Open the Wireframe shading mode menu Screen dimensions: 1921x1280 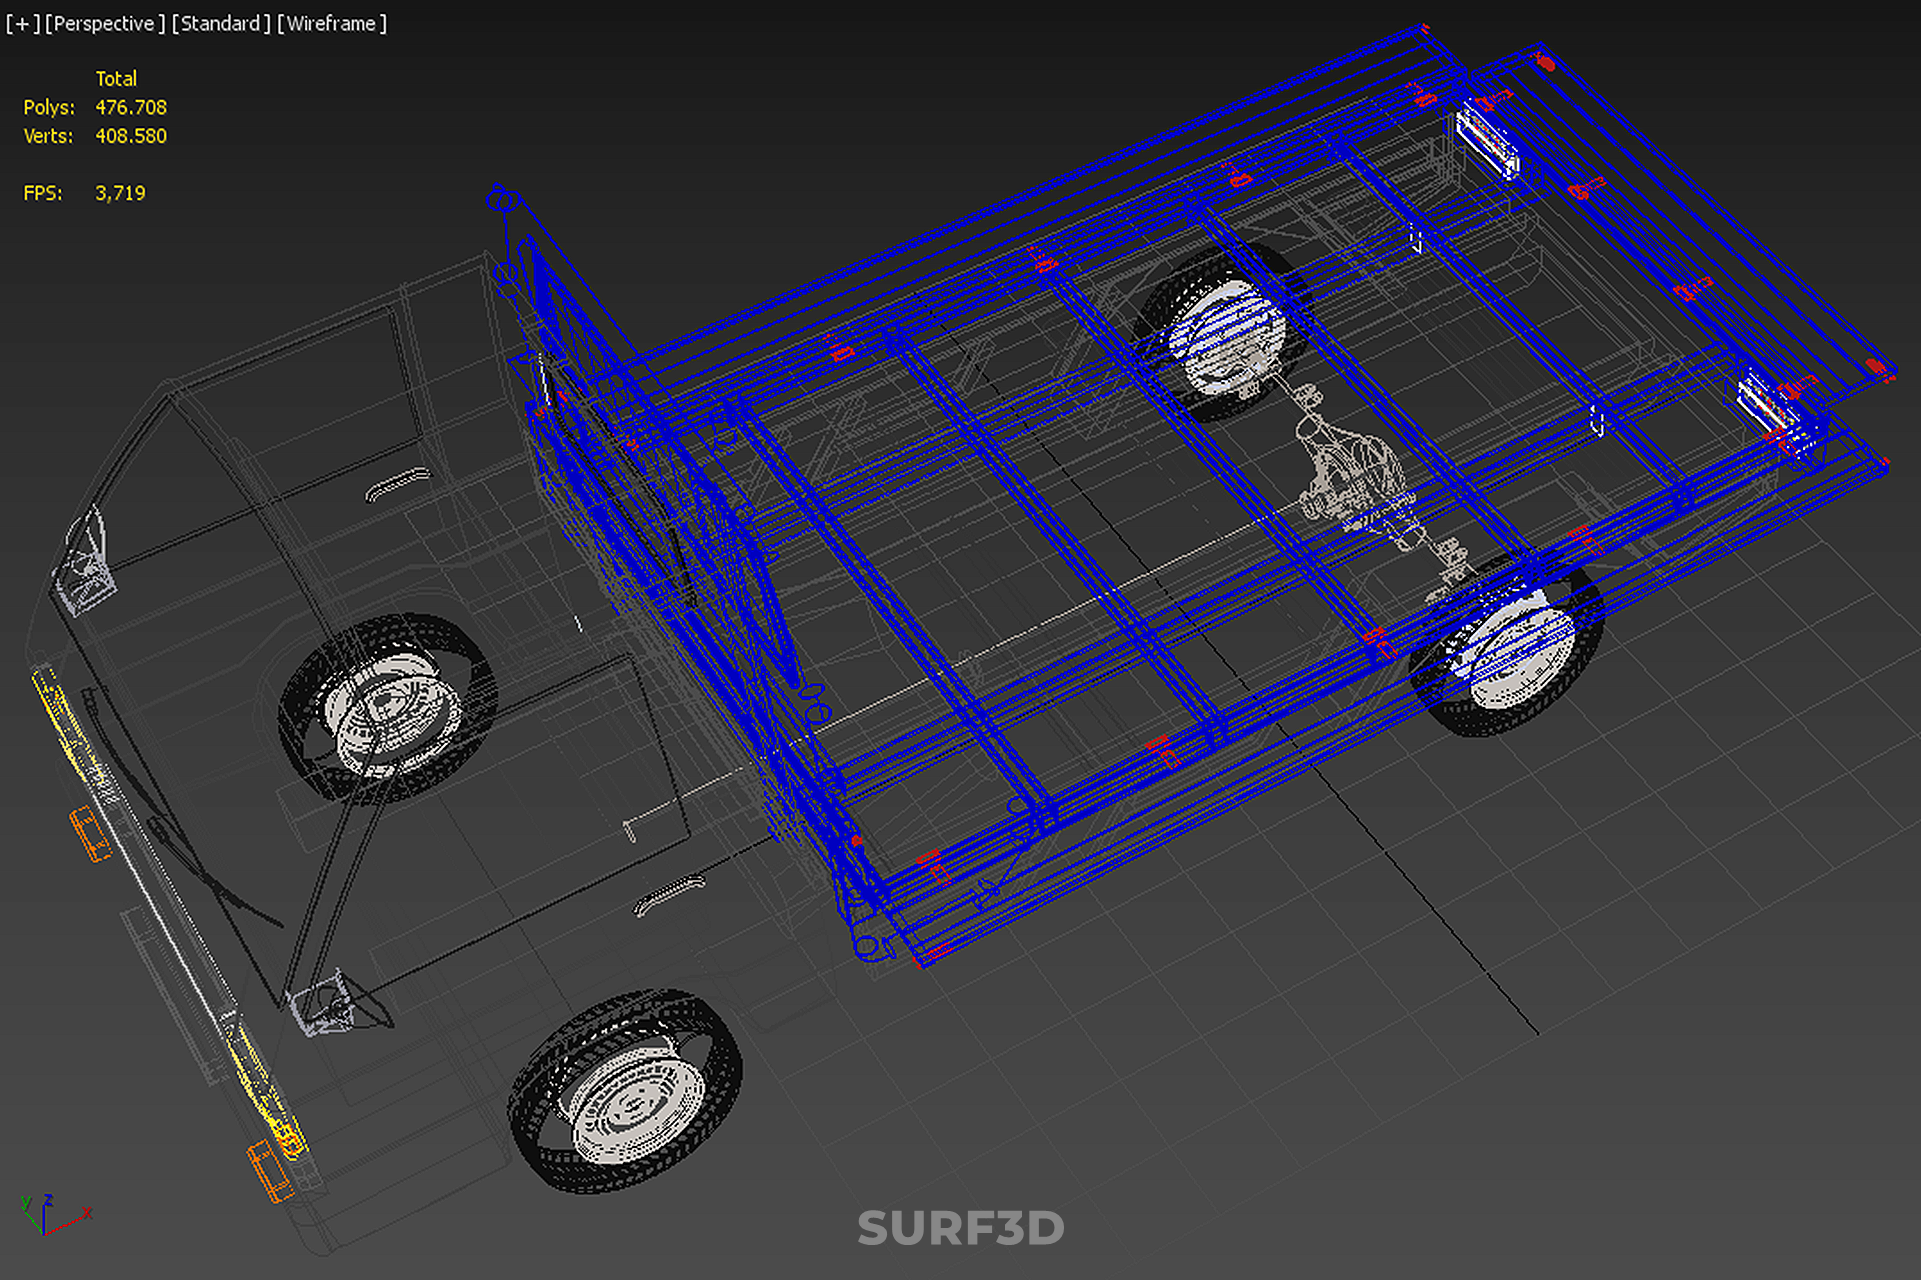tap(331, 23)
